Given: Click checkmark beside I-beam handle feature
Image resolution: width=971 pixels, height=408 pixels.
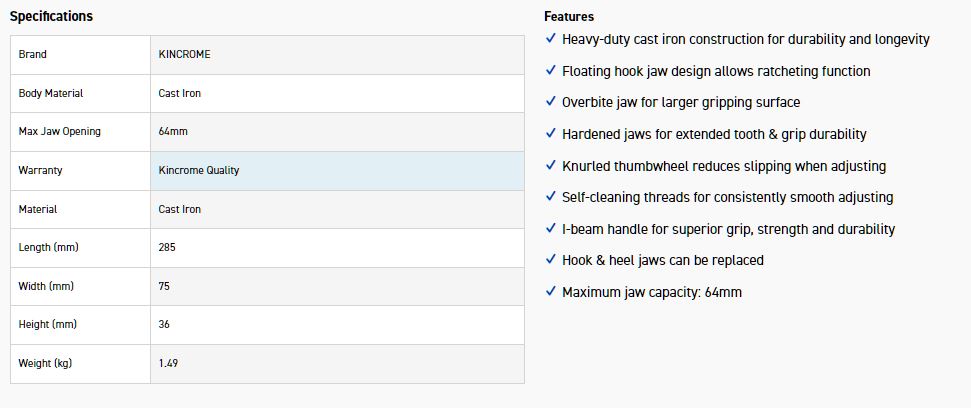Looking at the screenshot, I should click(551, 229).
